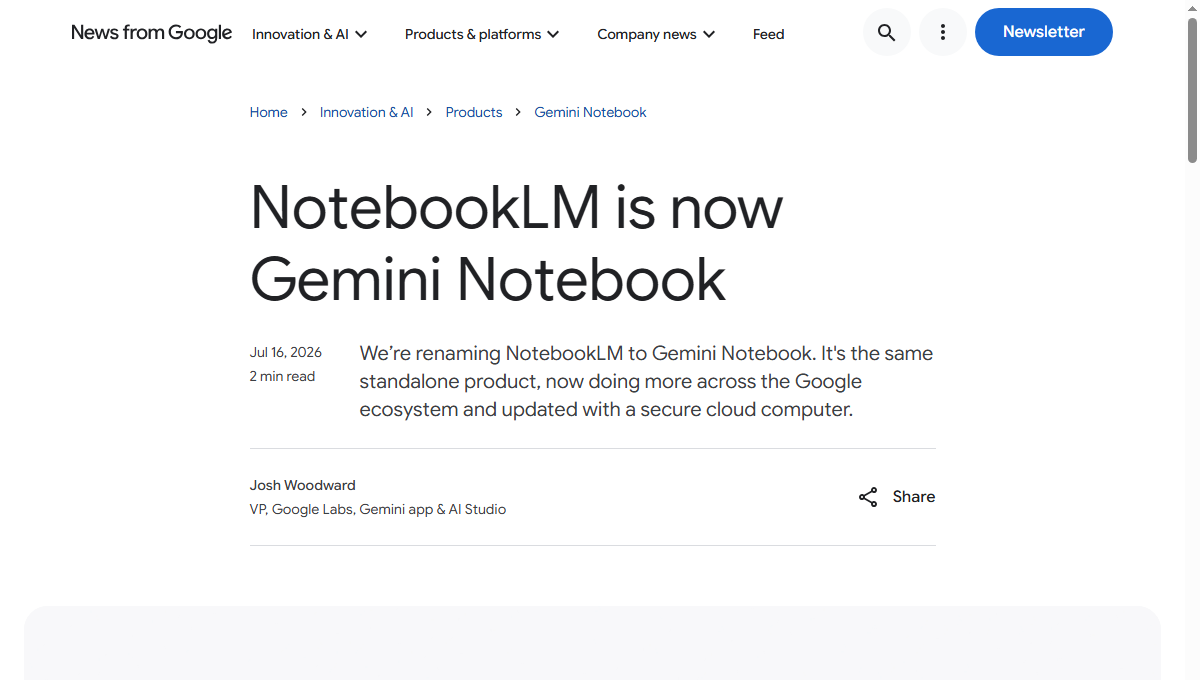
Task: Open the three-dot more options menu
Action: pyautogui.click(x=942, y=32)
